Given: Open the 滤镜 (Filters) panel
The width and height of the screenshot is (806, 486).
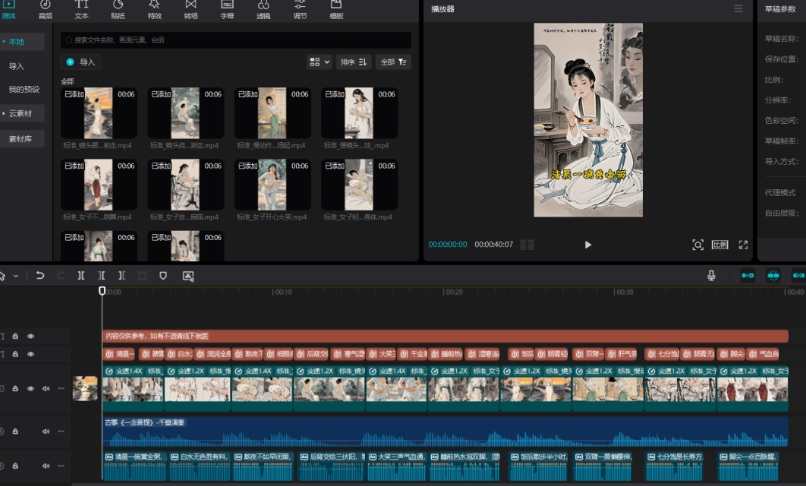Looking at the screenshot, I should click(x=263, y=10).
